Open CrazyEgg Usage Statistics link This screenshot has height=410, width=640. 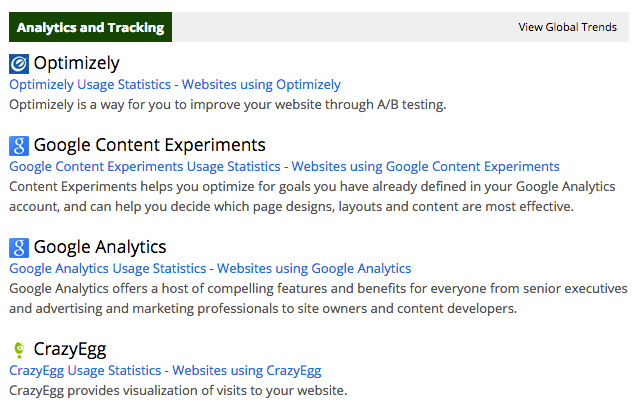pos(85,370)
